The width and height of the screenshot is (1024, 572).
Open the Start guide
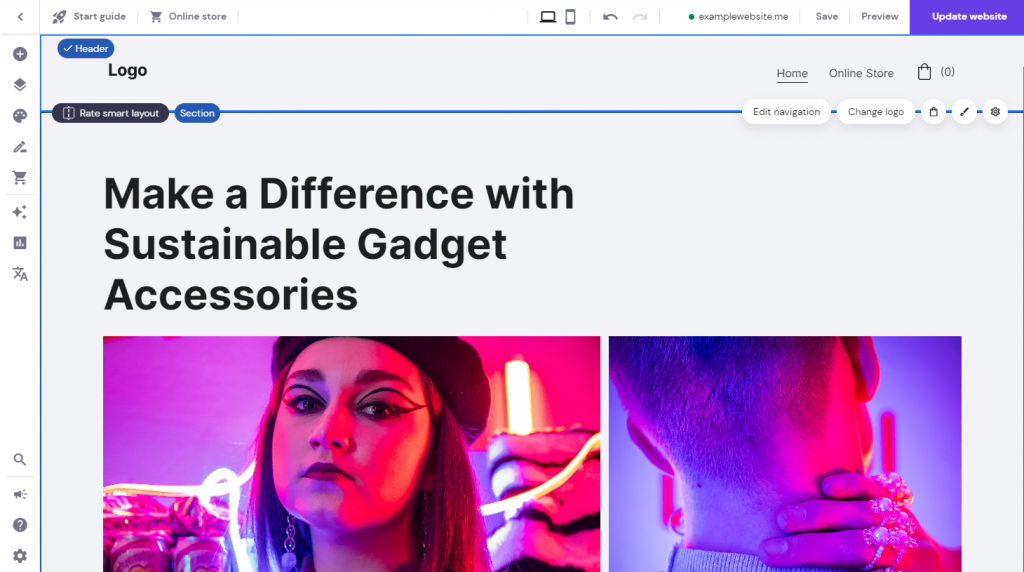(89, 16)
